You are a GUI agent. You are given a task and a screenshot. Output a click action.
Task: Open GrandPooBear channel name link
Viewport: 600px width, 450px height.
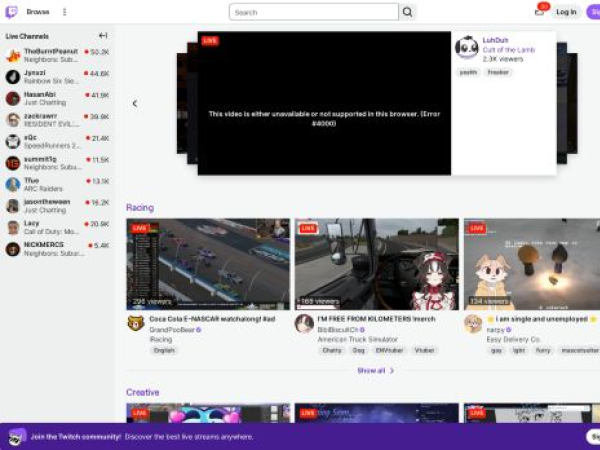pos(172,329)
